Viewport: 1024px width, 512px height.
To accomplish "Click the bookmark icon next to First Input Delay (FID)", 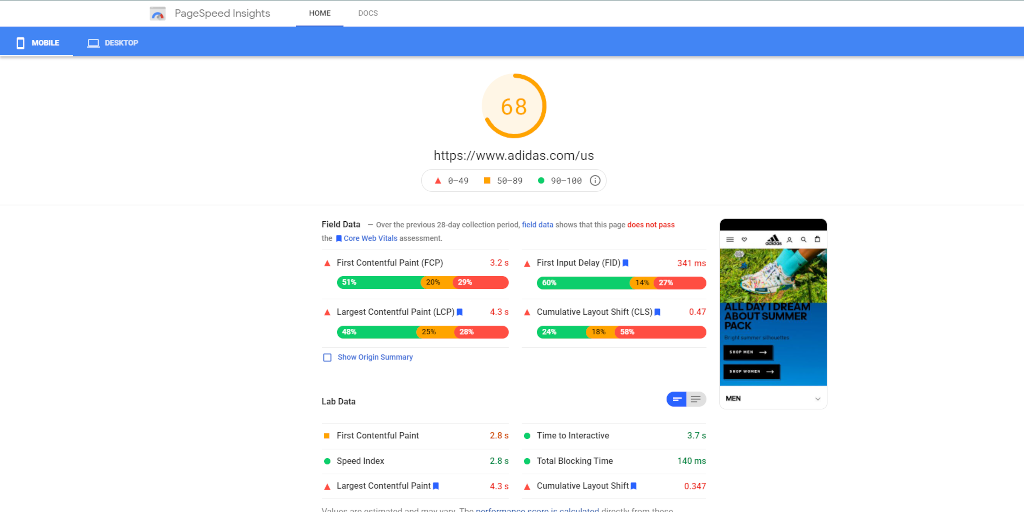I will (625, 263).
